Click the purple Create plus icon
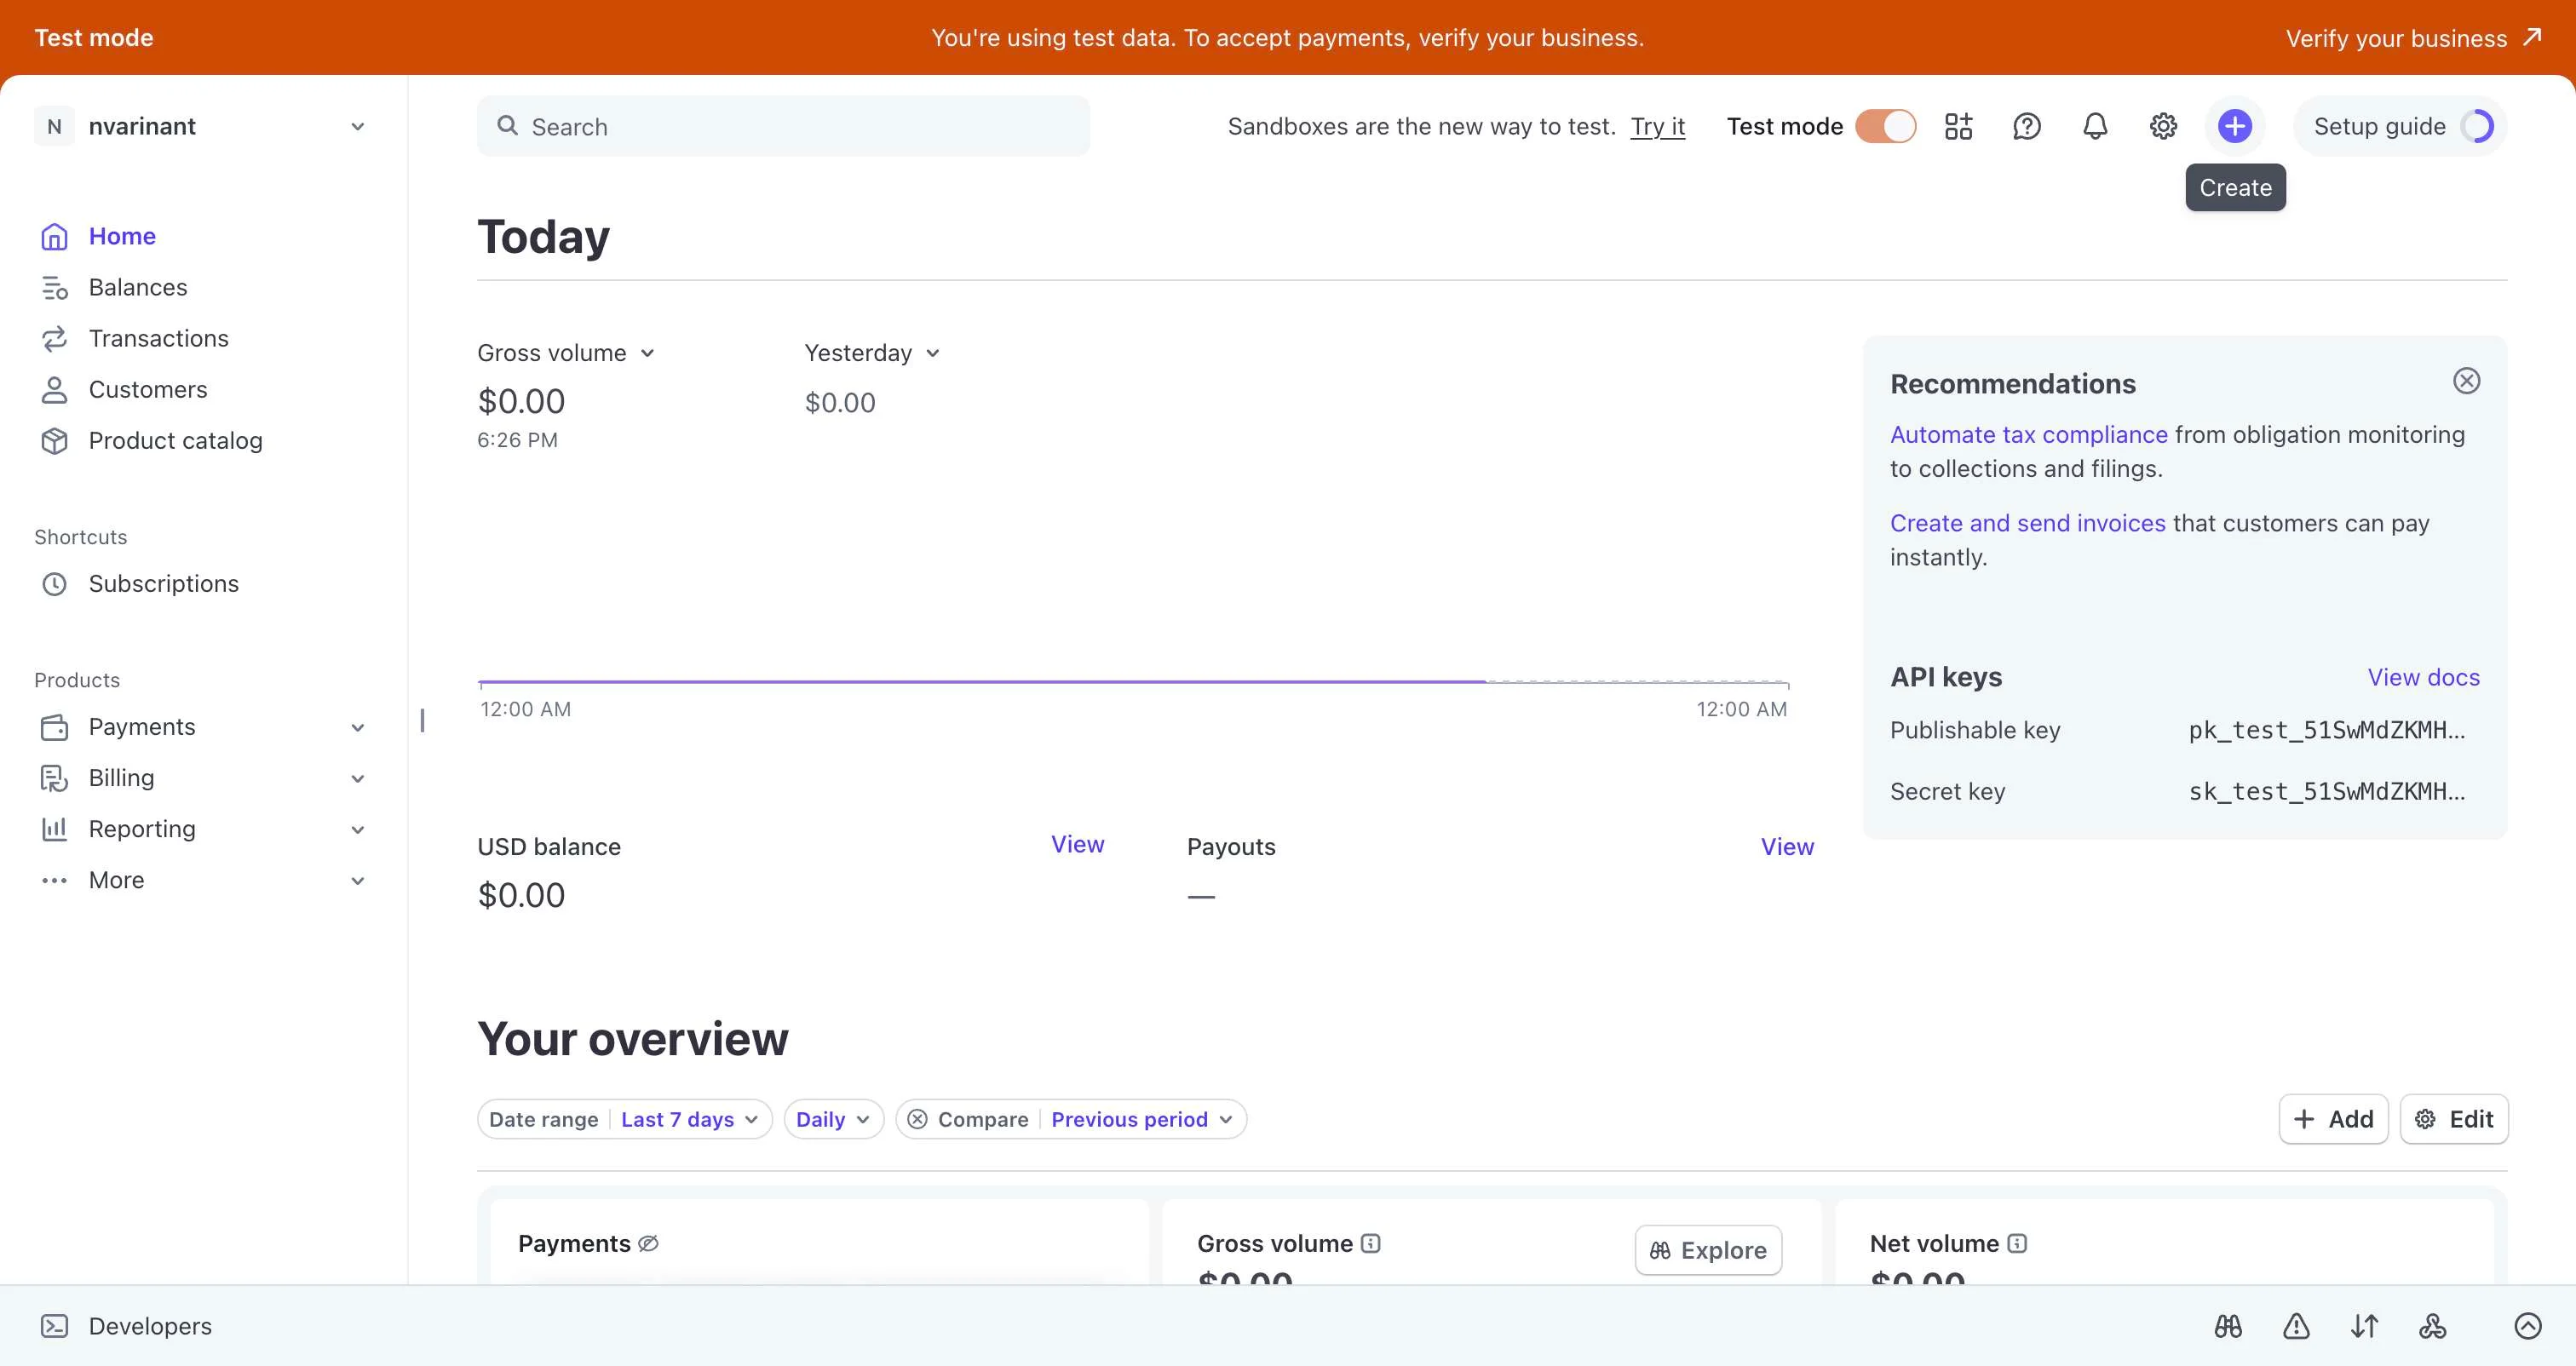This screenshot has height=1366, width=2576. 2234,126
